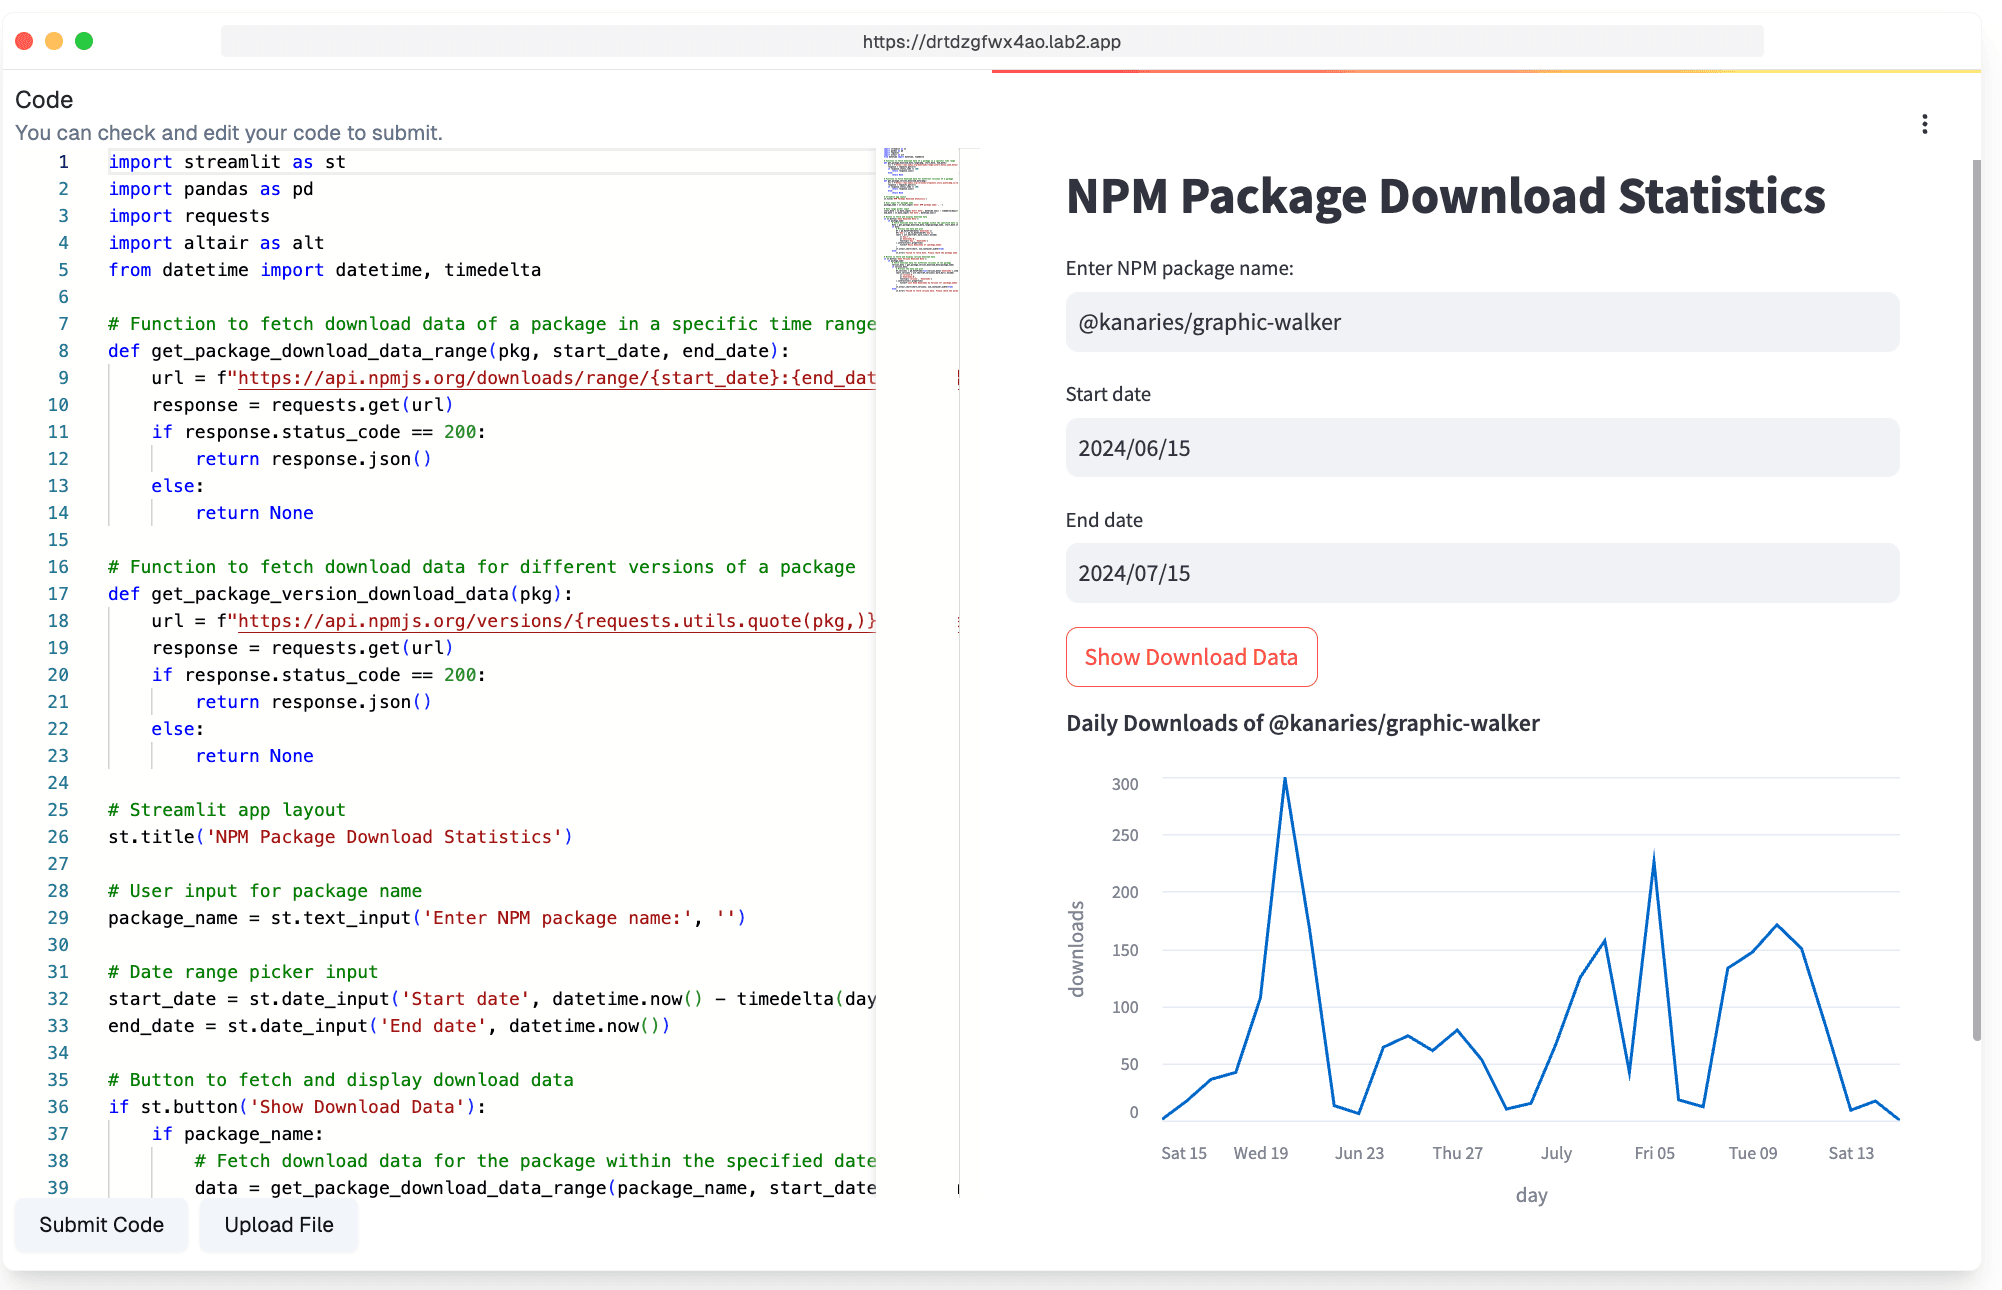Click the downloads/range API URL string

(x=557, y=378)
